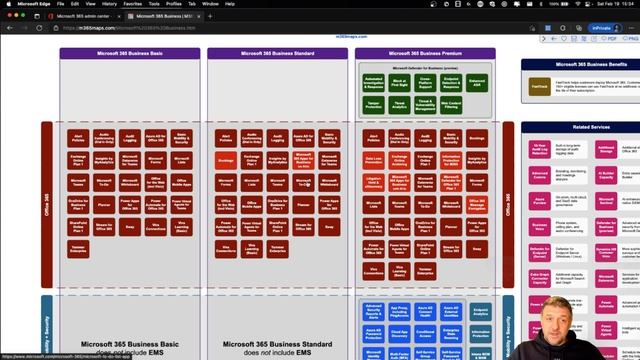Click the Wi-Fi icon in menu bar
640x360 pixels.
click(578, 4)
